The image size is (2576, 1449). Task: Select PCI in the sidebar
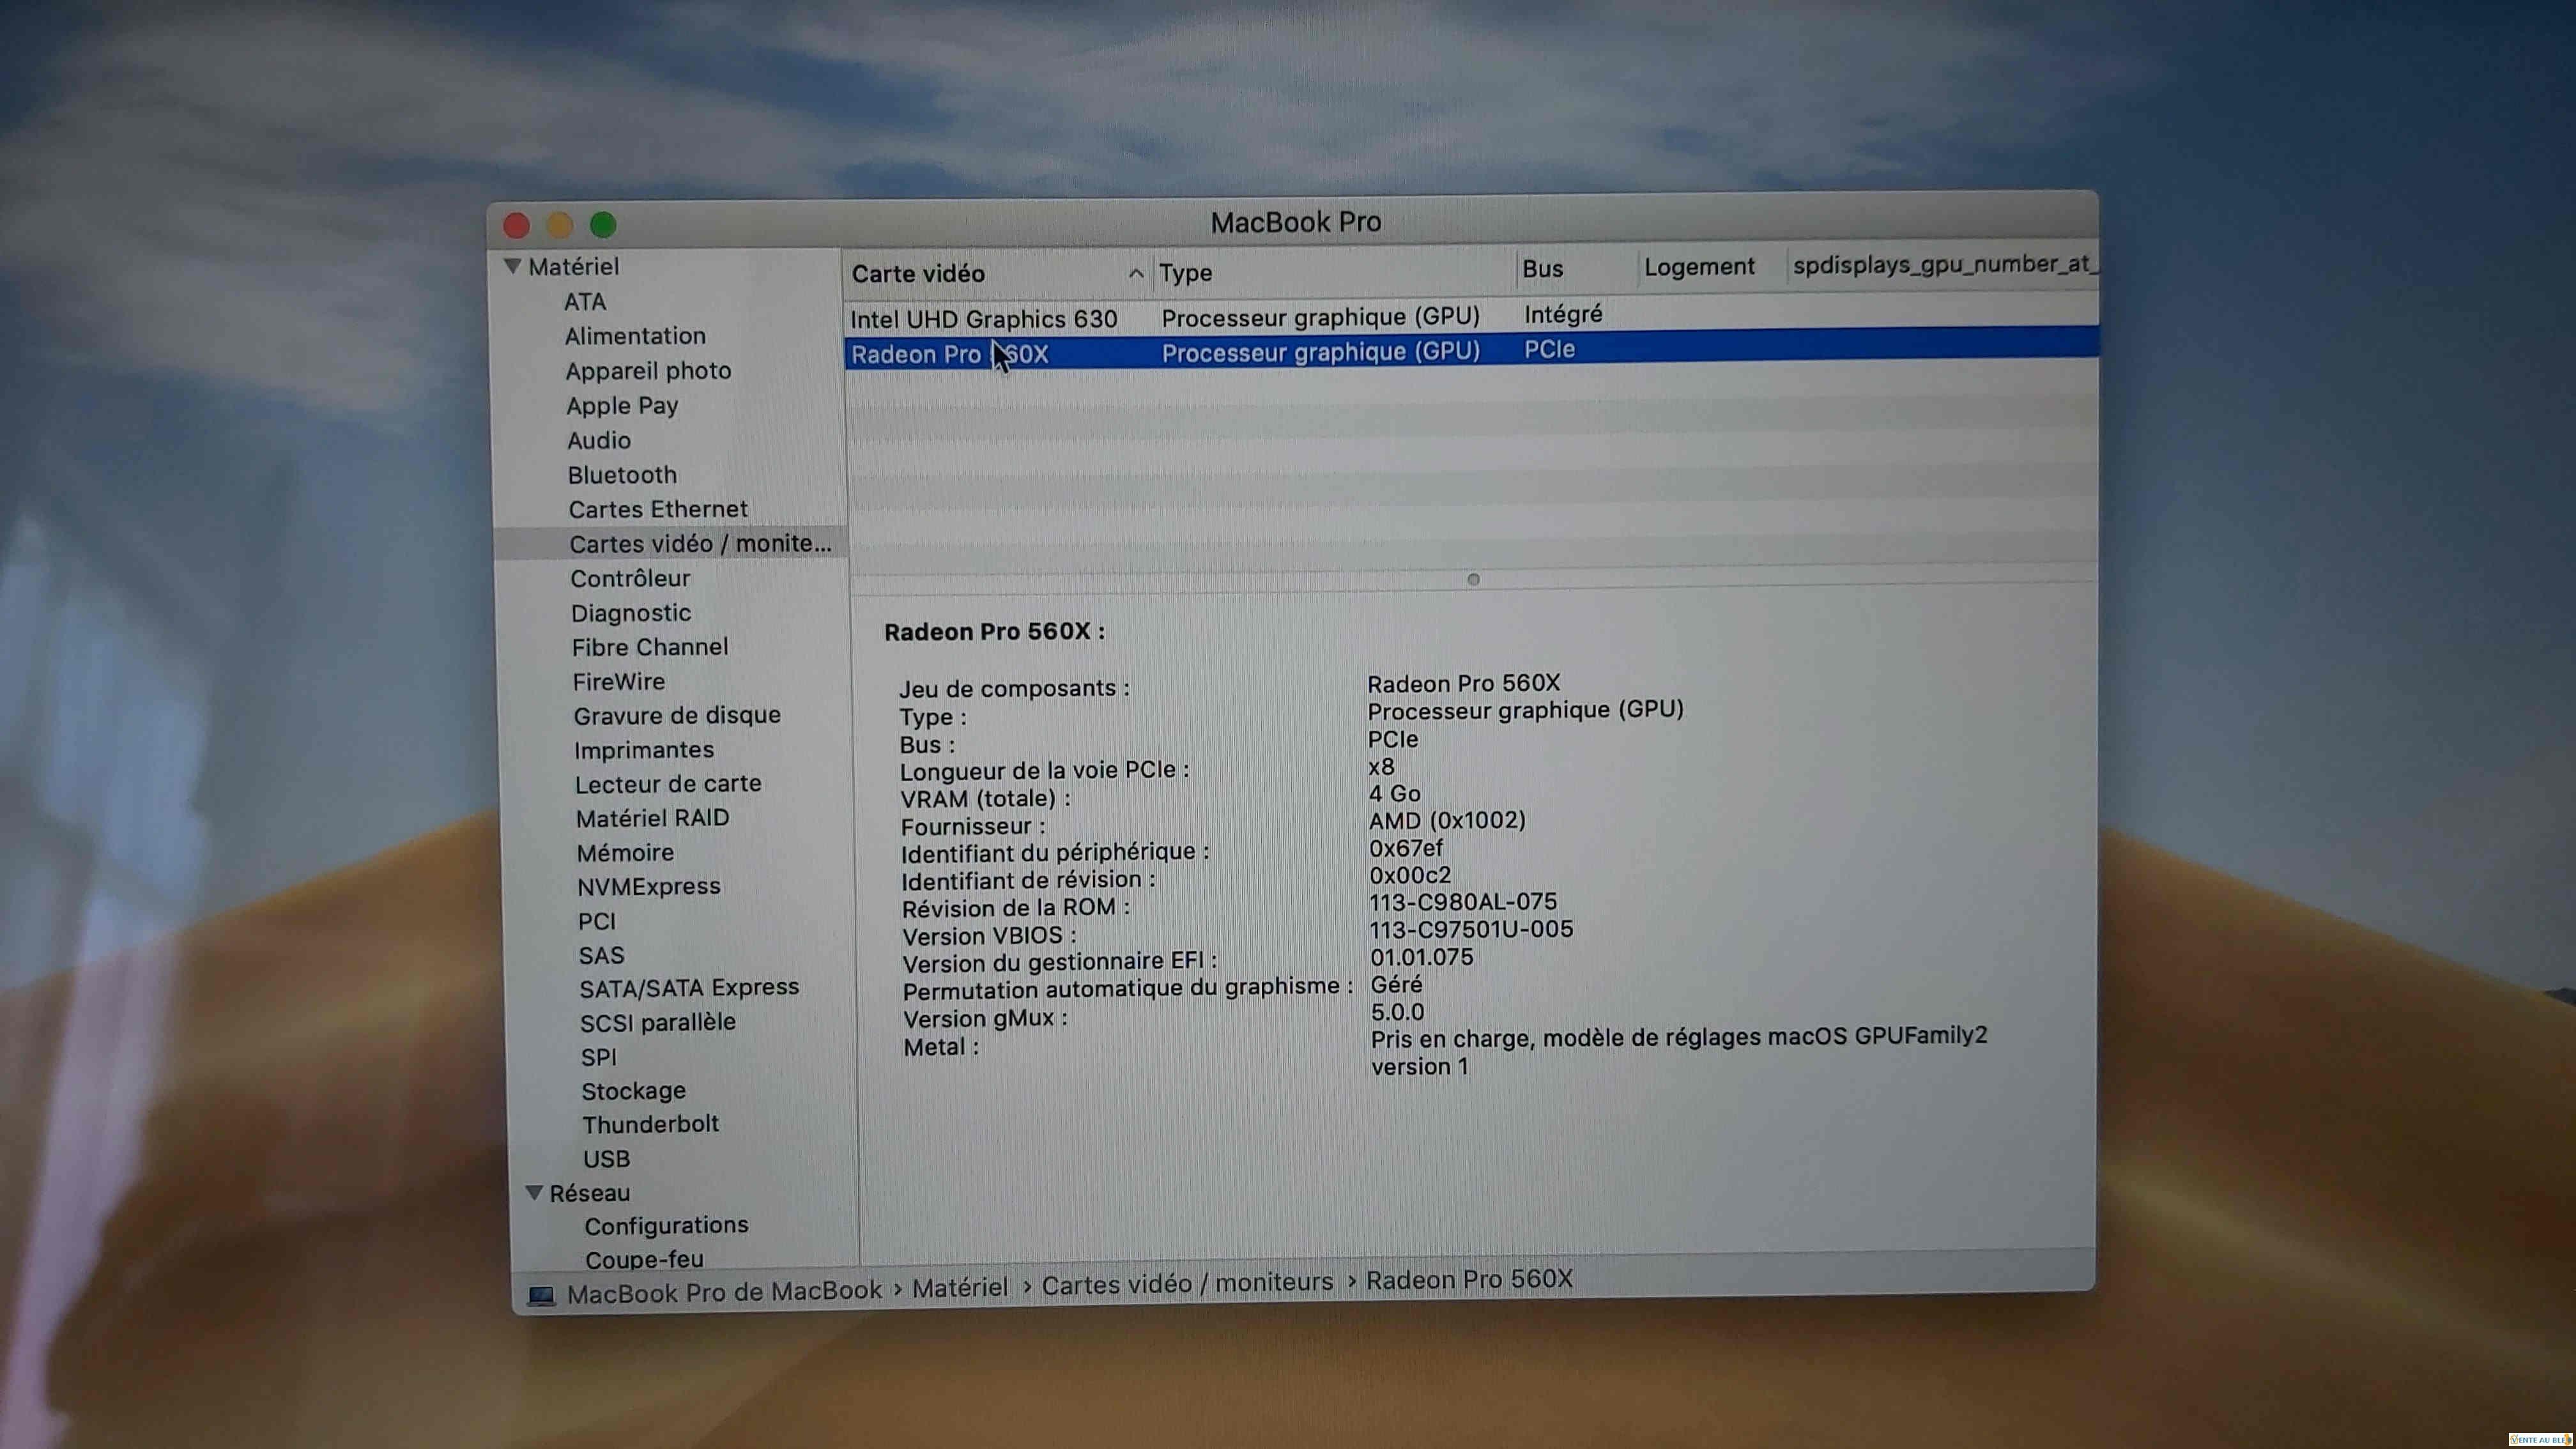[597, 921]
